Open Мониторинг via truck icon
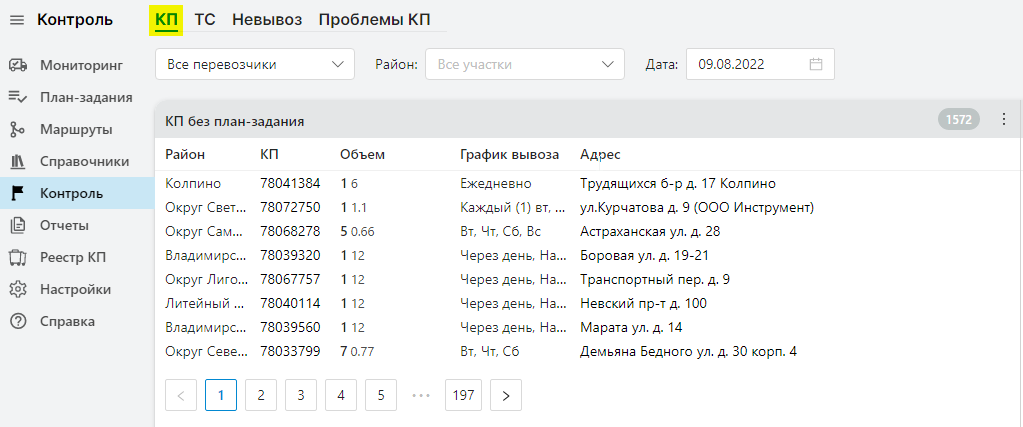The height and width of the screenshot is (427, 1023). [x=17, y=65]
